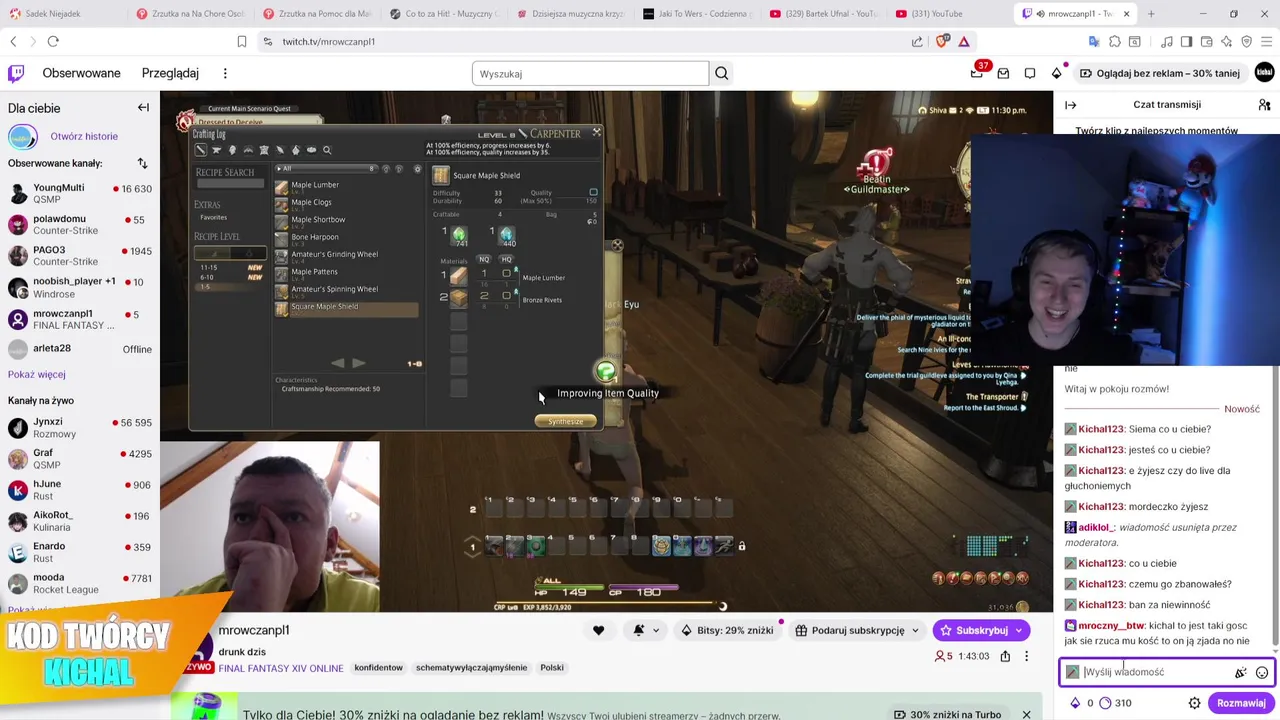Viewport: 1280px width, 720px height.
Task: Open chat settings gear
Action: click(1194, 703)
